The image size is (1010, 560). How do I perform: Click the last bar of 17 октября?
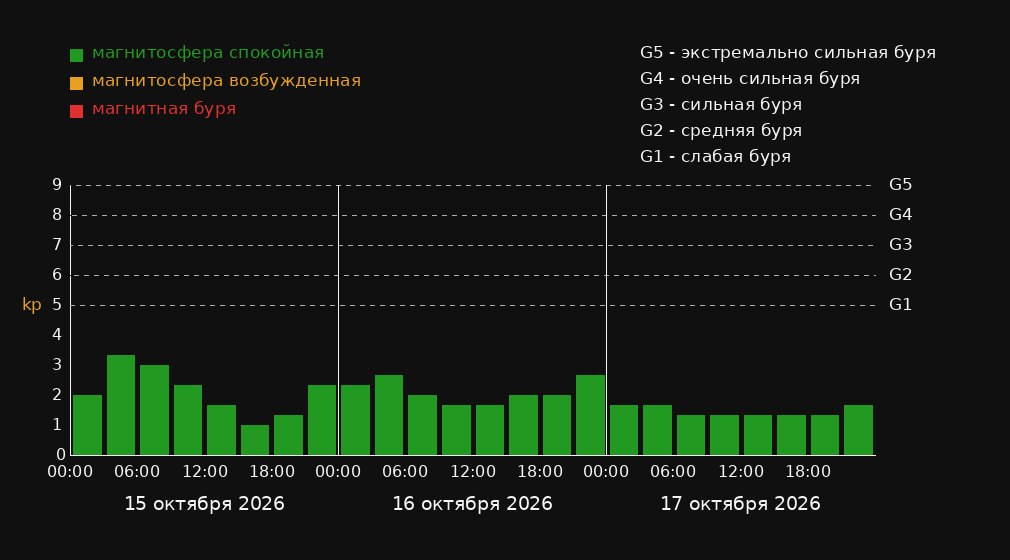click(x=858, y=430)
